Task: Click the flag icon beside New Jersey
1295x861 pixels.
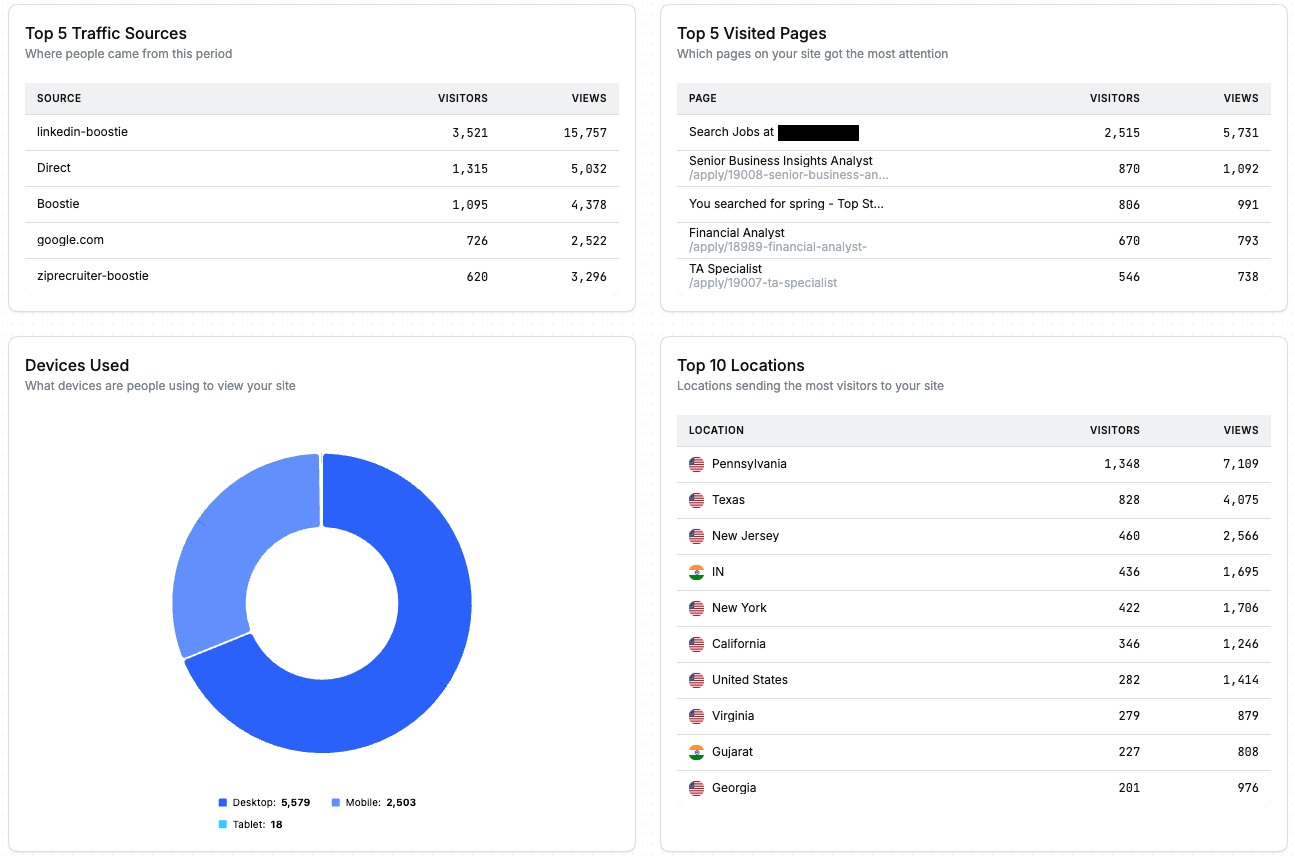Action: point(697,536)
